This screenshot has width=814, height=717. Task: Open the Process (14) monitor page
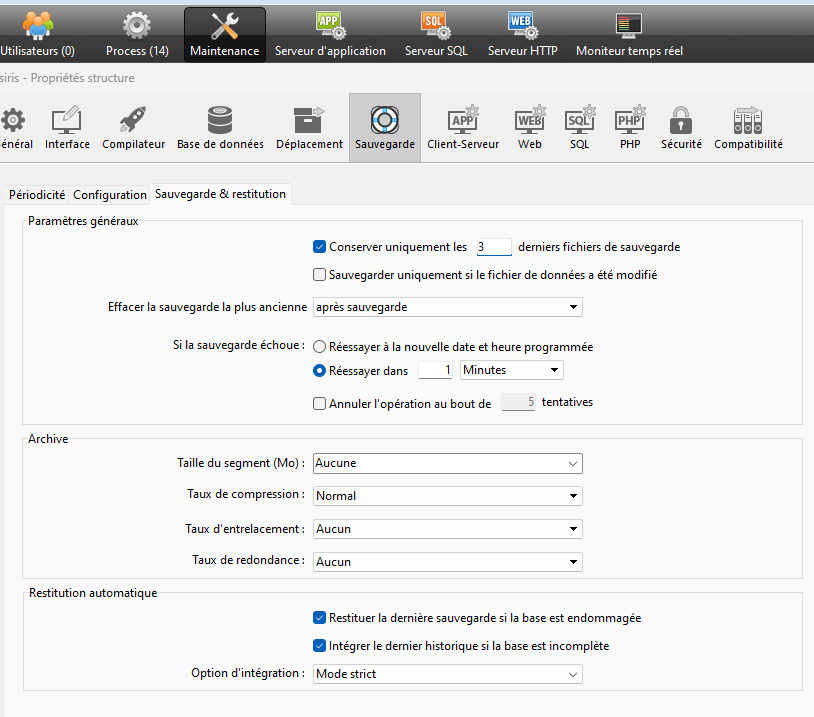click(x=137, y=34)
